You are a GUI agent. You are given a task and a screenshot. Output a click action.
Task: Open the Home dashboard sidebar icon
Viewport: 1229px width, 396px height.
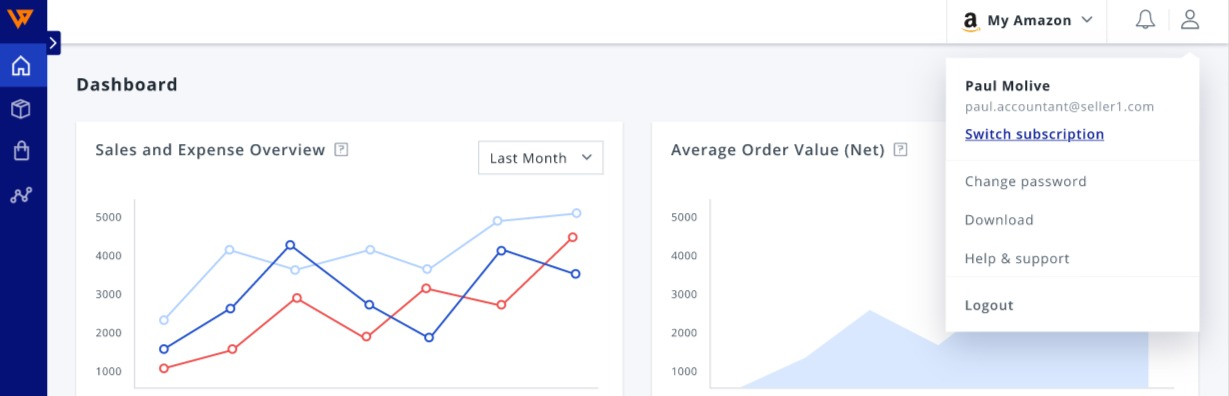pyautogui.click(x=21, y=67)
